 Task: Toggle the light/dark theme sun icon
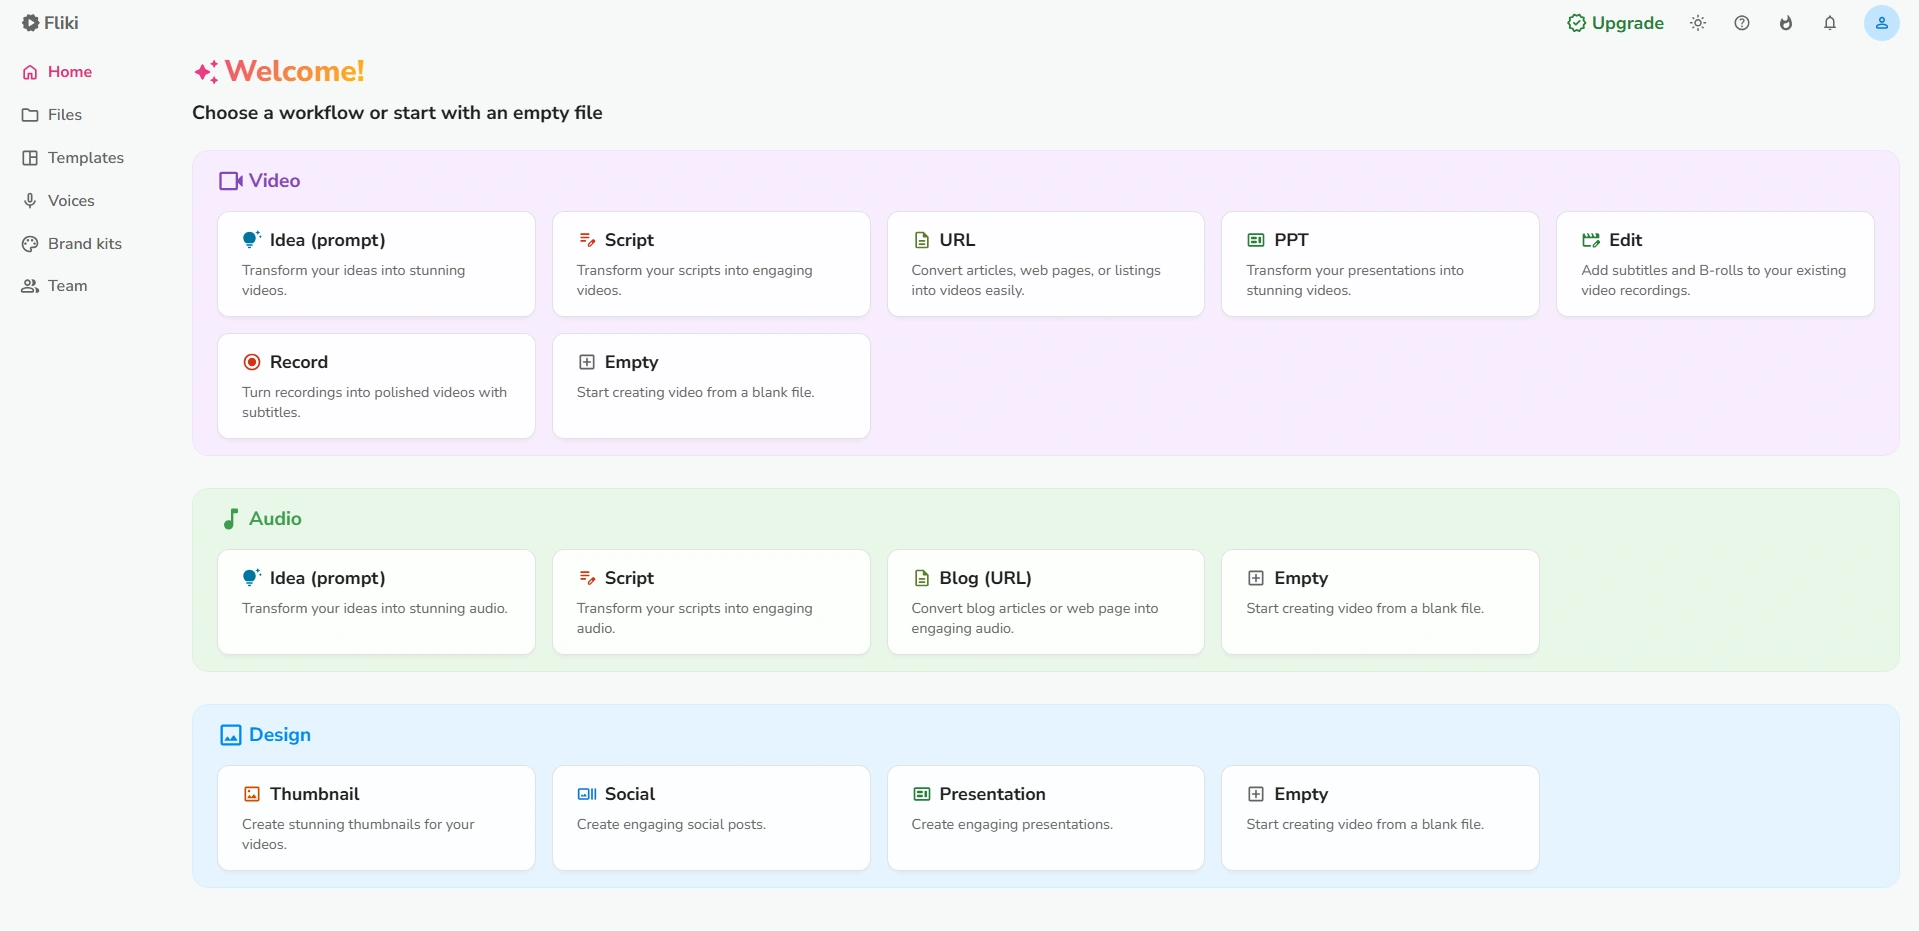(1698, 23)
